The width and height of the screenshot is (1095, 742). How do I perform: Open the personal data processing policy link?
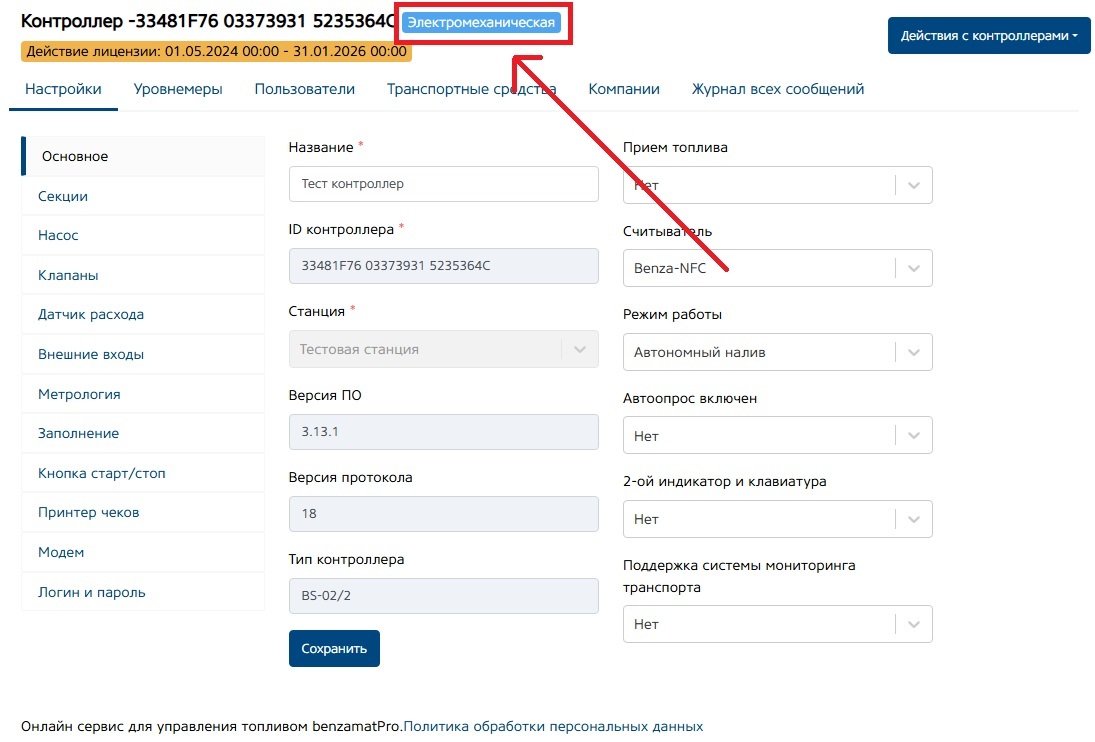coord(553,727)
